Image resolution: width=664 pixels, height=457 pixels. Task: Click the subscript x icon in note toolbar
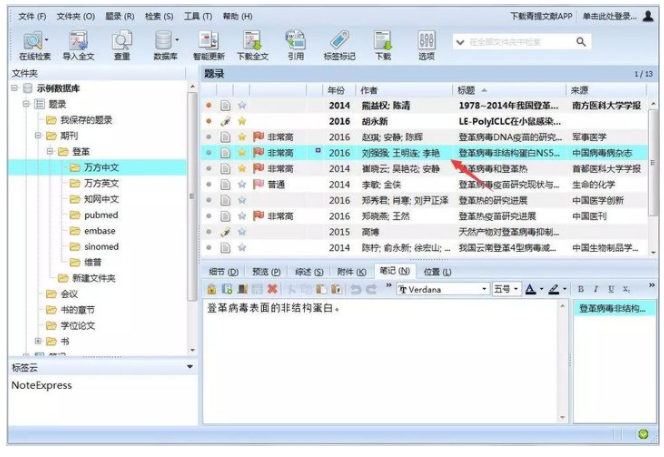click(626, 289)
